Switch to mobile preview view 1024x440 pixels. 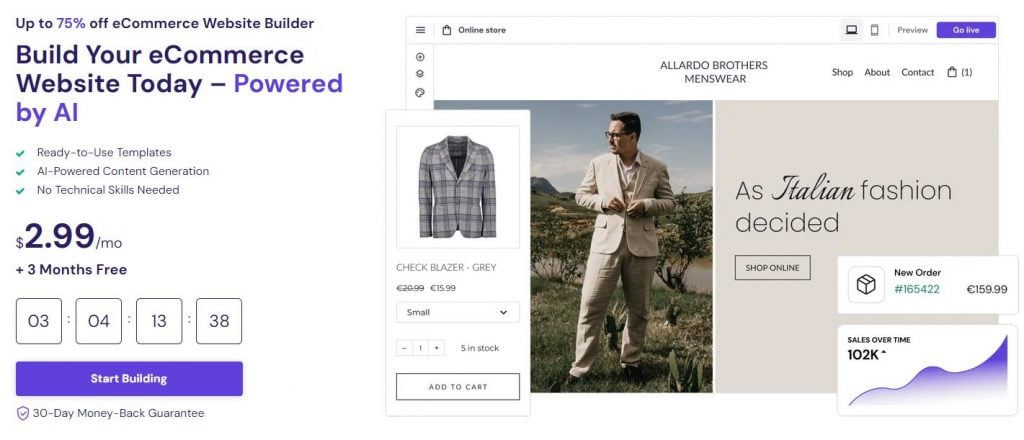pos(874,30)
